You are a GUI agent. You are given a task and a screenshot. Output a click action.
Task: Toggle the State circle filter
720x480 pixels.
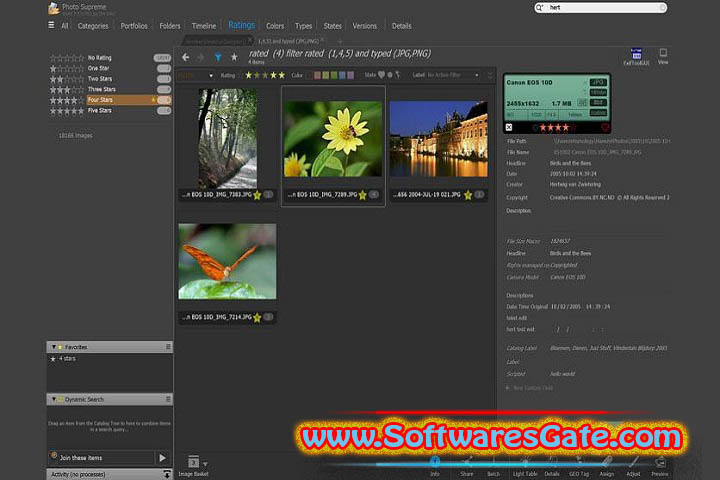(390, 75)
